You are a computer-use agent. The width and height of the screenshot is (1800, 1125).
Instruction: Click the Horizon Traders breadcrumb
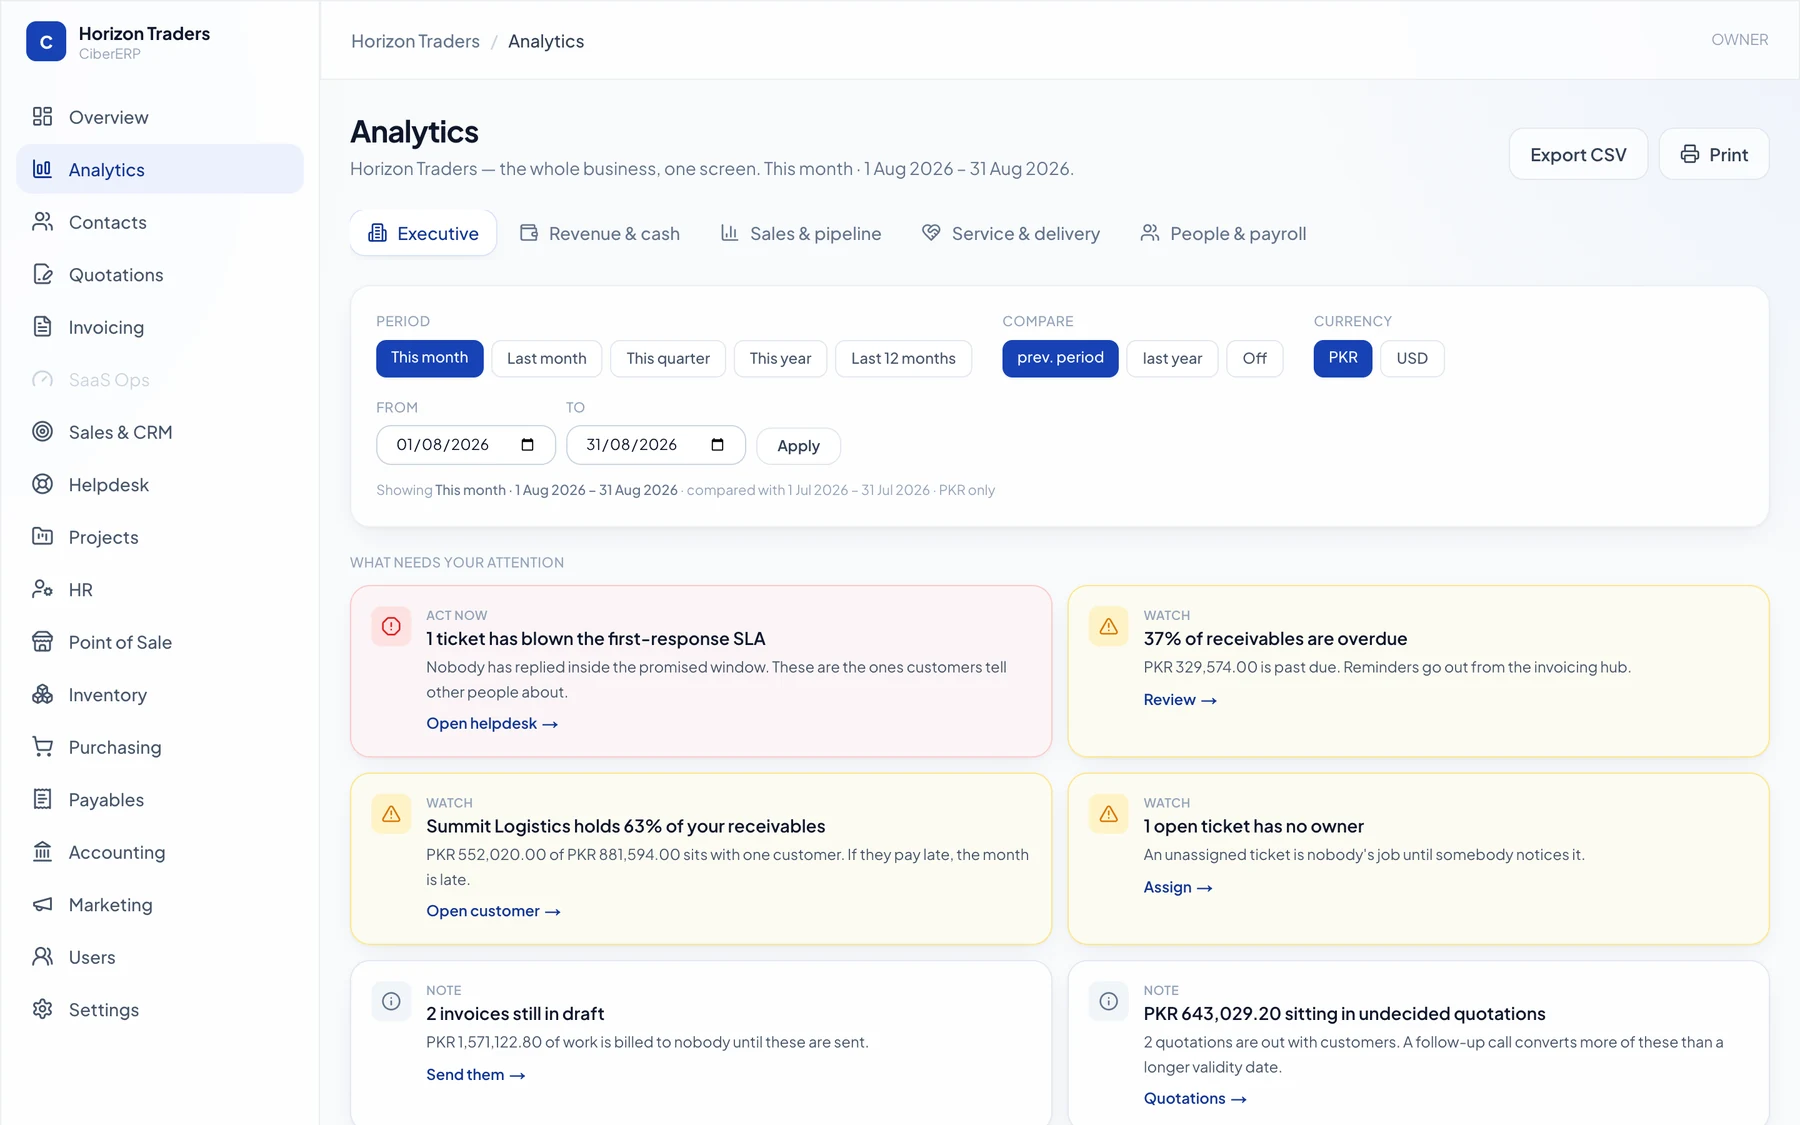pyautogui.click(x=415, y=41)
